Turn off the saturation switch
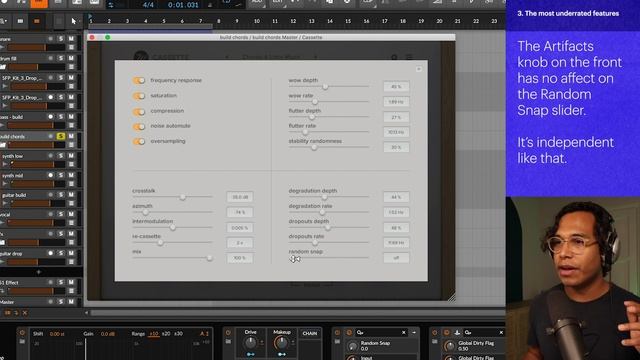The width and height of the screenshot is (640, 360). 139,96
